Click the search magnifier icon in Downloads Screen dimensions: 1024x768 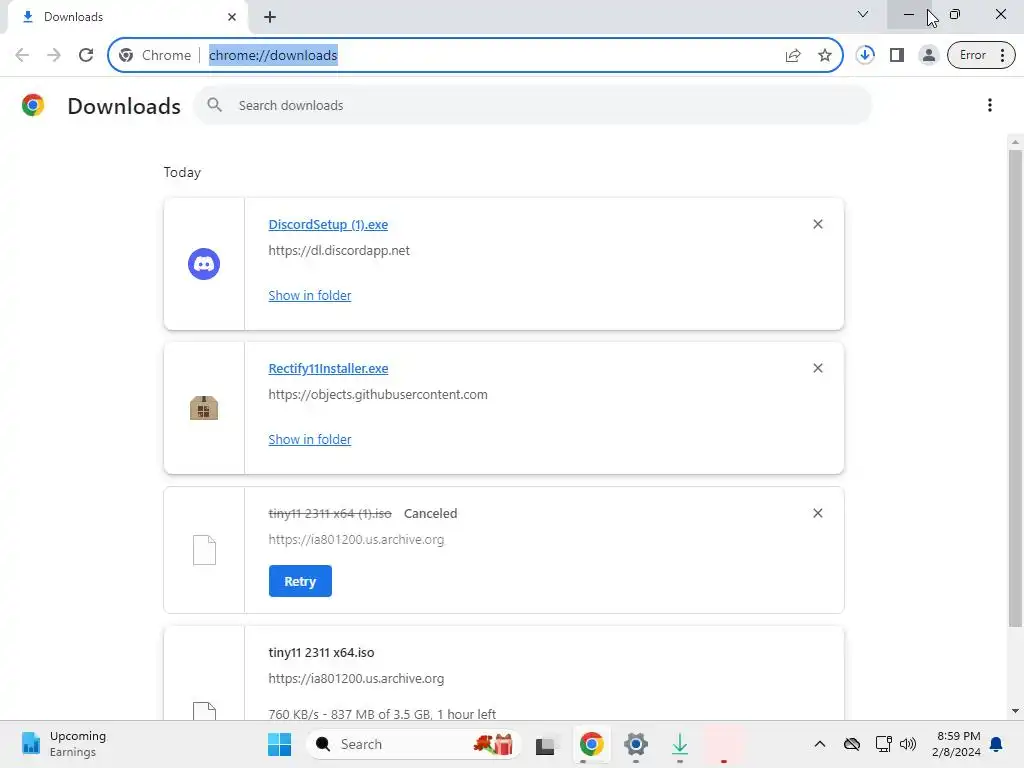pos(214,104)
